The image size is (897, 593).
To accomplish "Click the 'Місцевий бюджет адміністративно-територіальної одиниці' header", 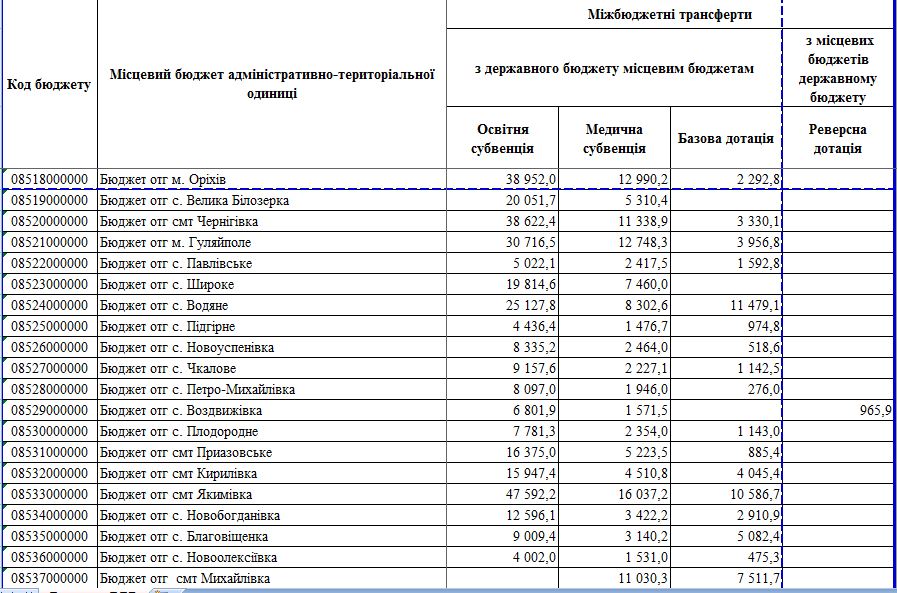I will (x=272, y=85).
